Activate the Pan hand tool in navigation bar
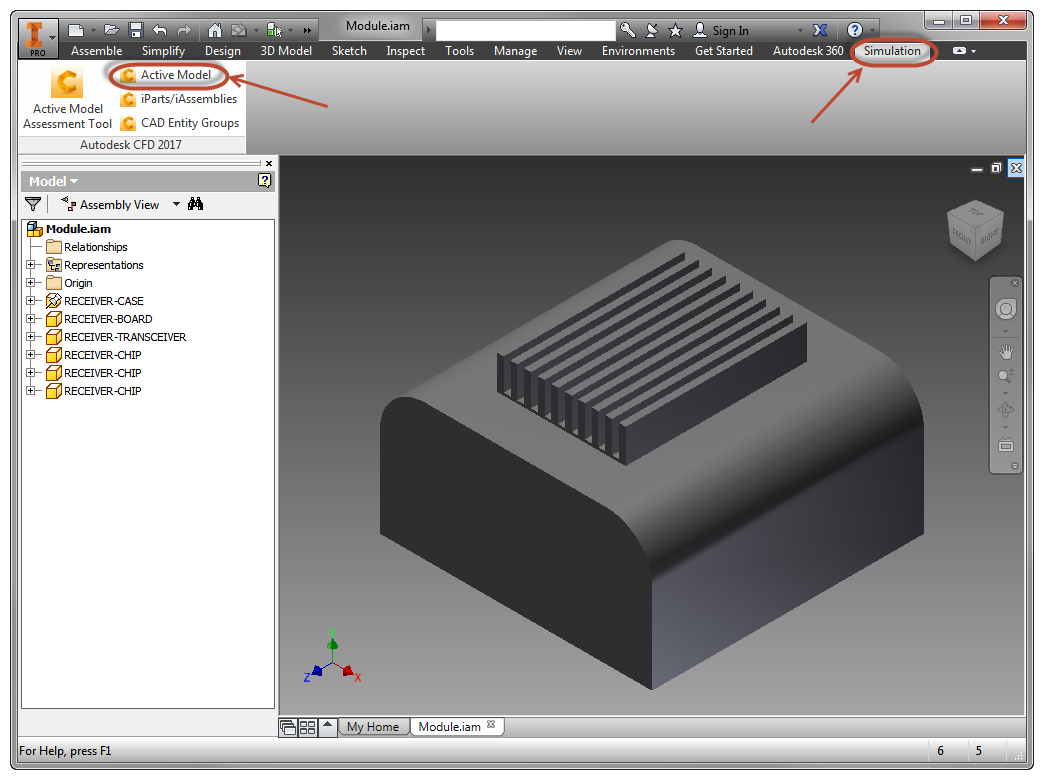The height and width of the screenshot is (780, 1044). coord(1005,352)
